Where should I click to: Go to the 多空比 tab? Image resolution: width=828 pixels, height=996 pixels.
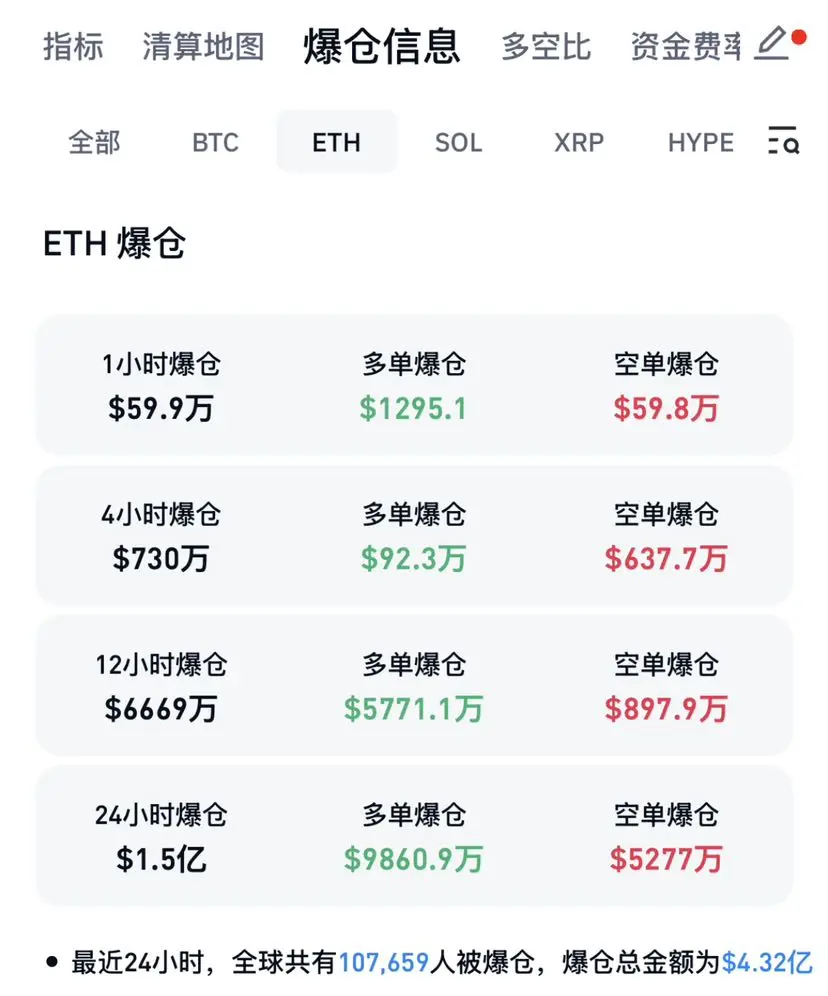[x=546, y=46]
